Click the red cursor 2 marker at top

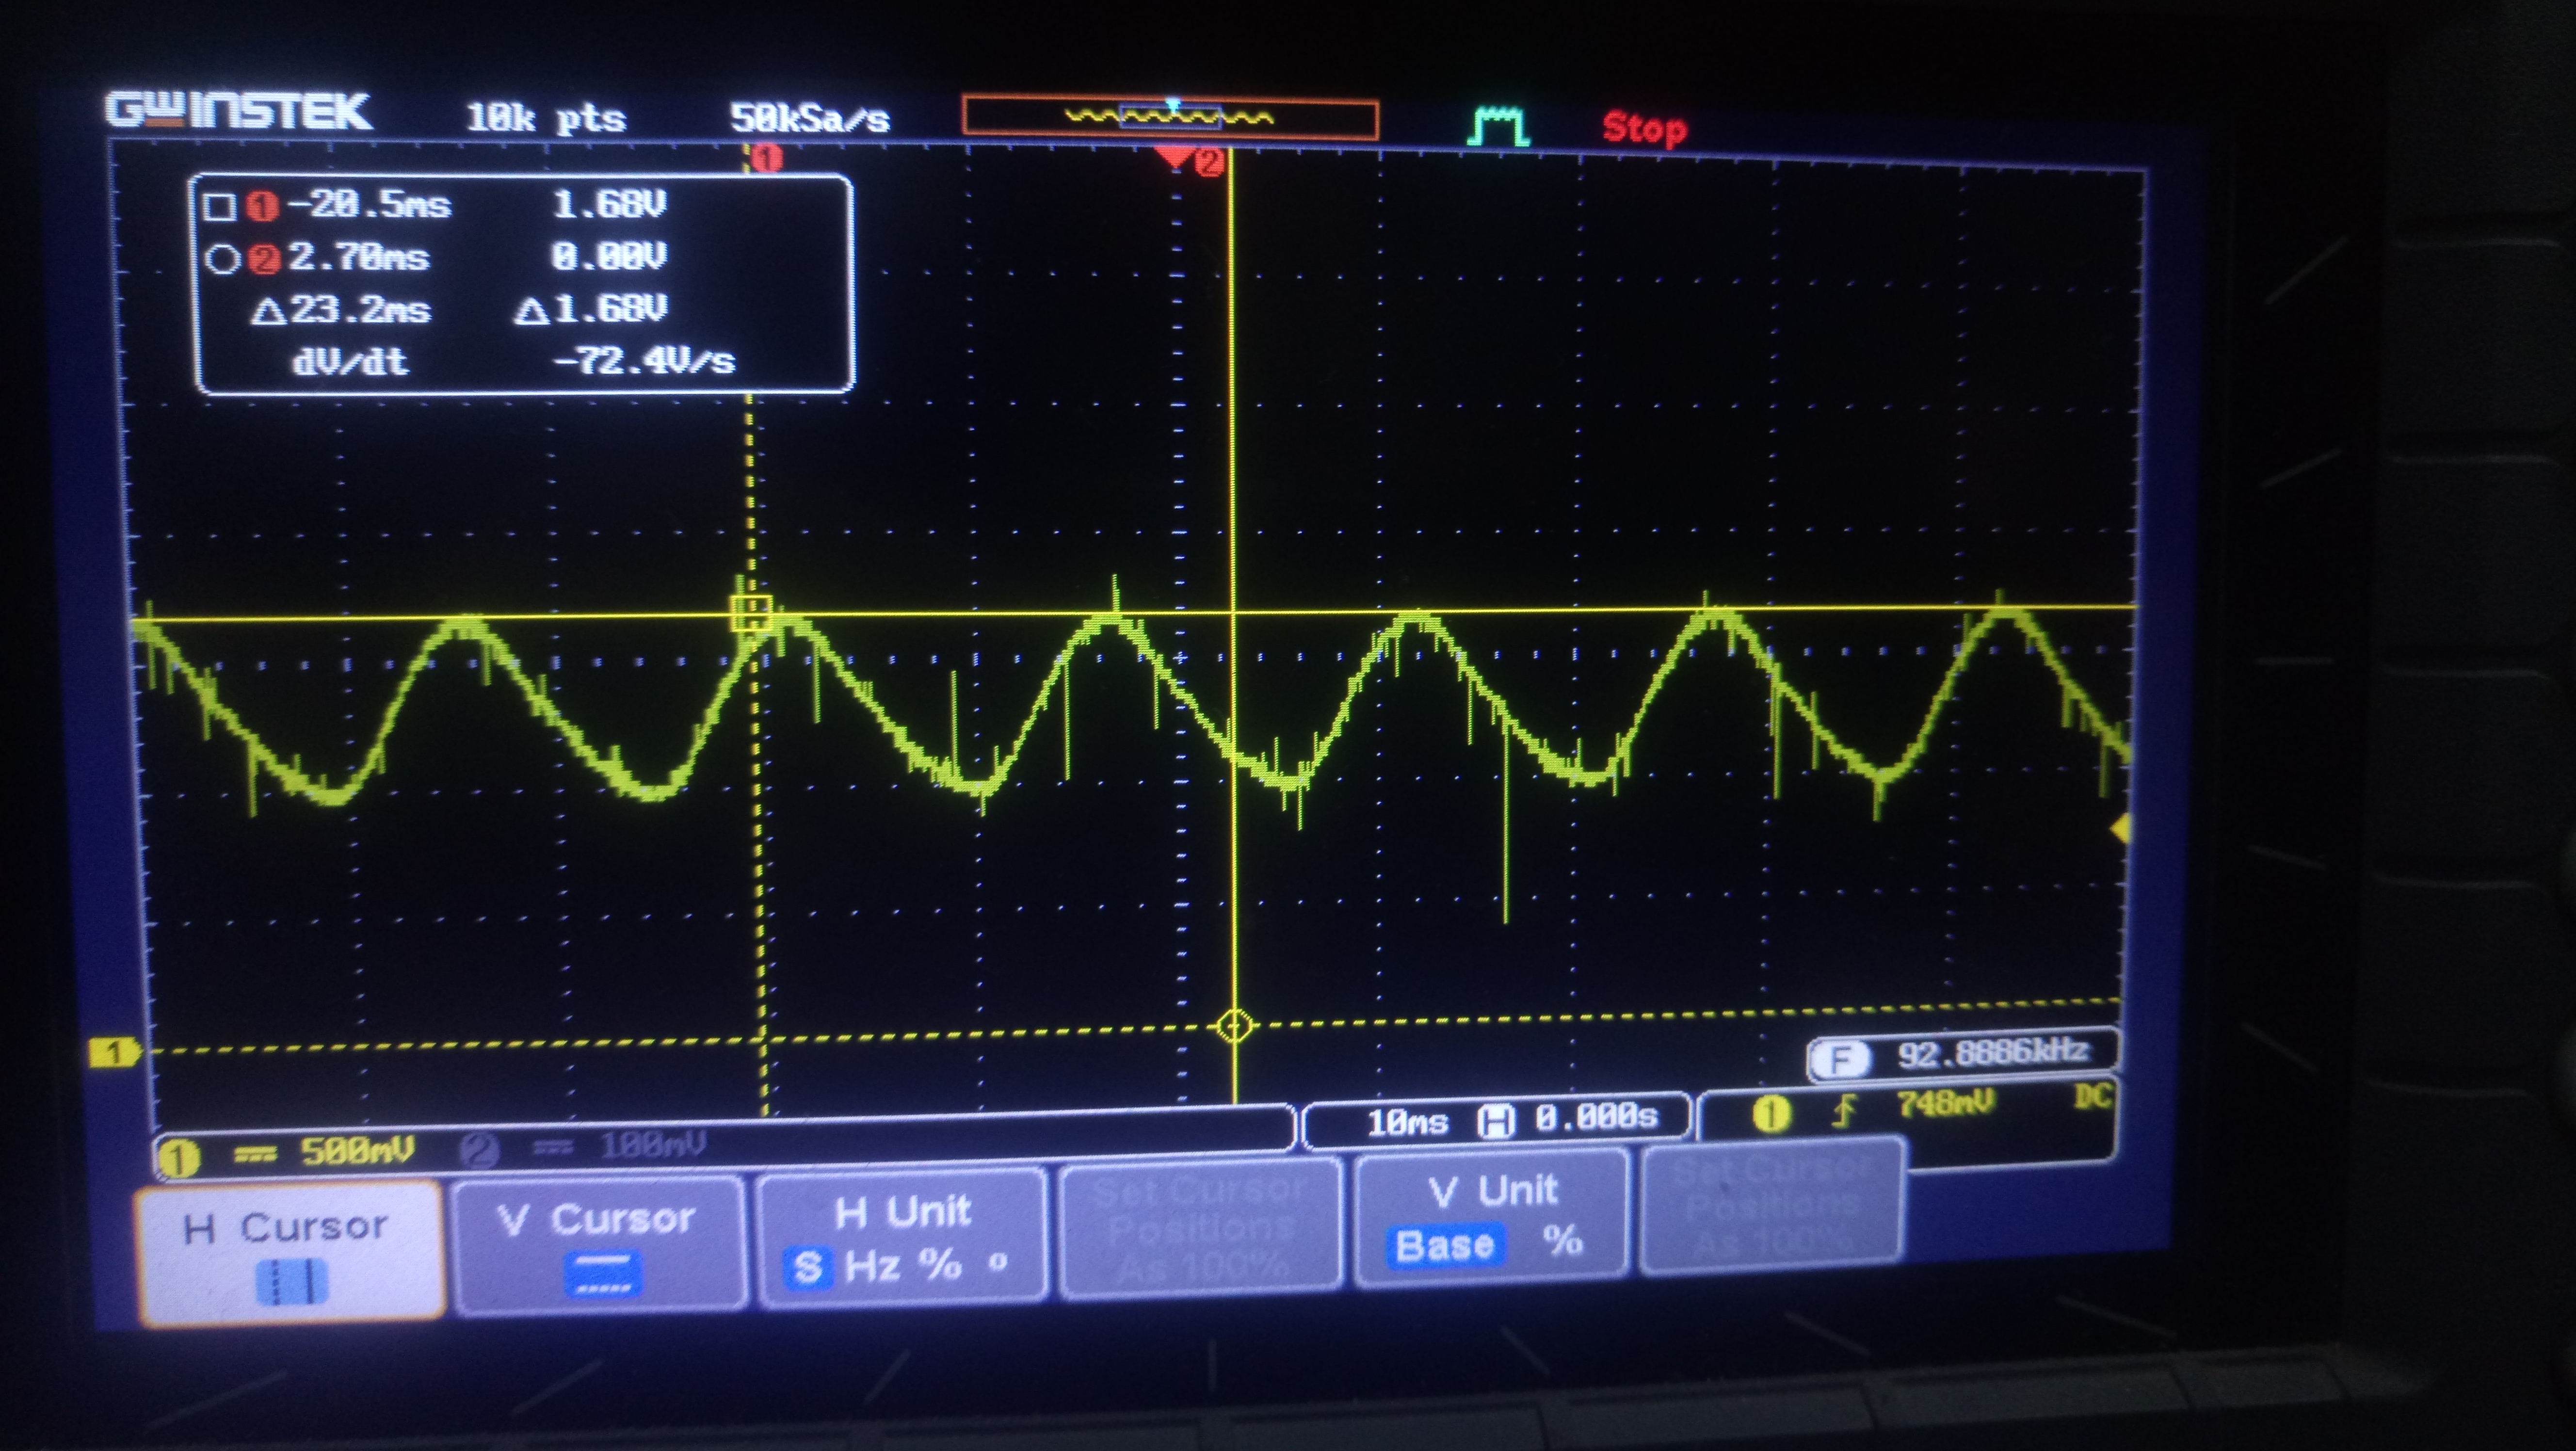1209,162
